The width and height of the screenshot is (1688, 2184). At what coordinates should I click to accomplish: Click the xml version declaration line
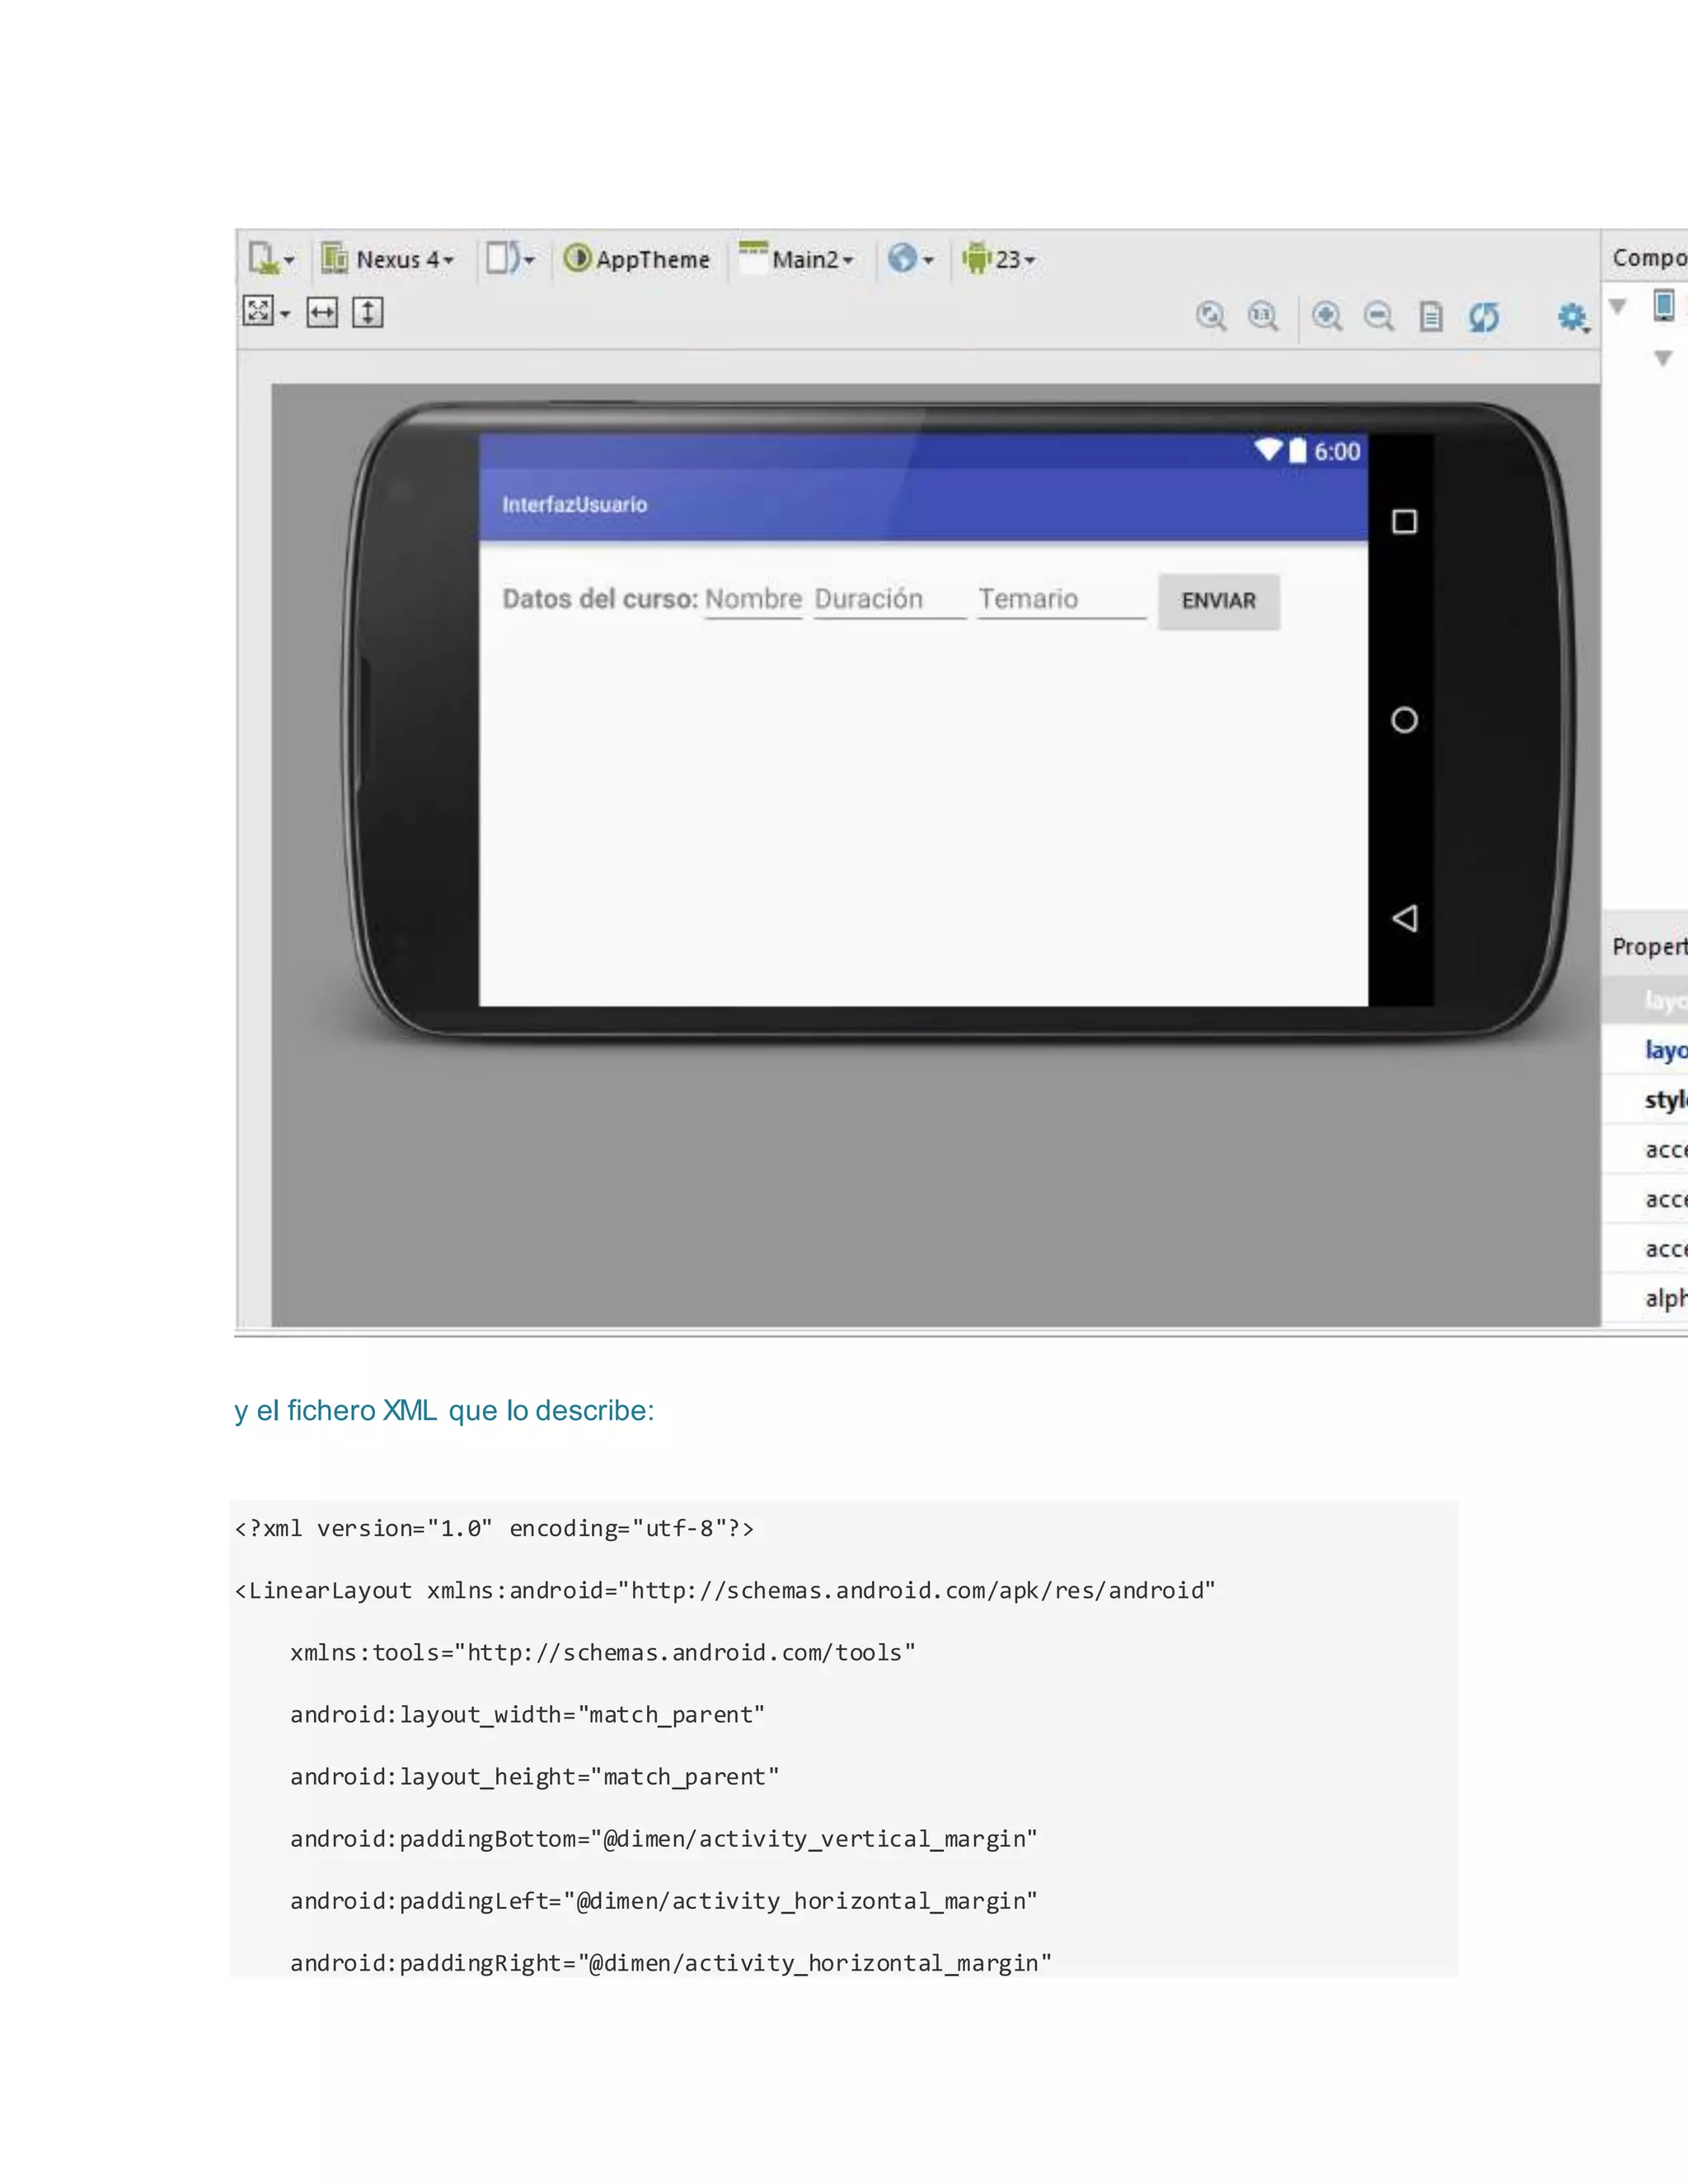[494, 1529]
